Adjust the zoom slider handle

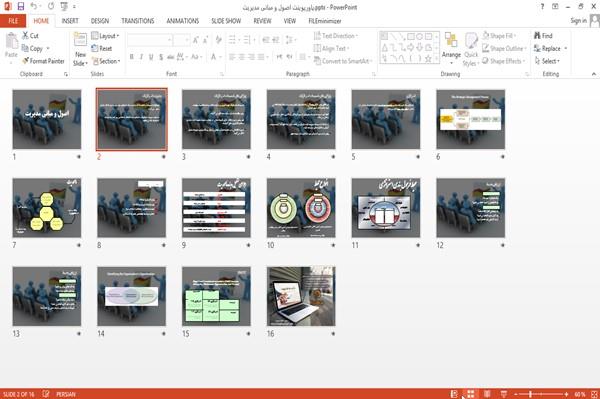pos(530,394)
